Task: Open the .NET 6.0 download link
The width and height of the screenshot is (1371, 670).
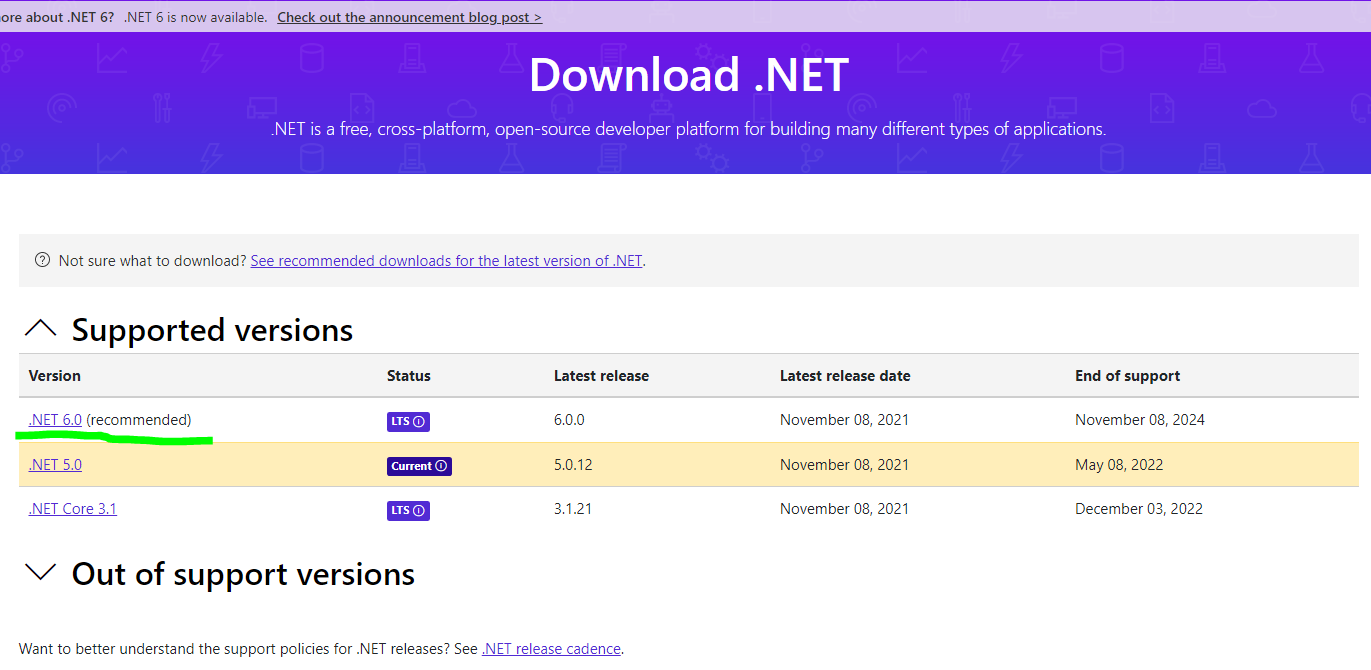Action: click(55, 419)
